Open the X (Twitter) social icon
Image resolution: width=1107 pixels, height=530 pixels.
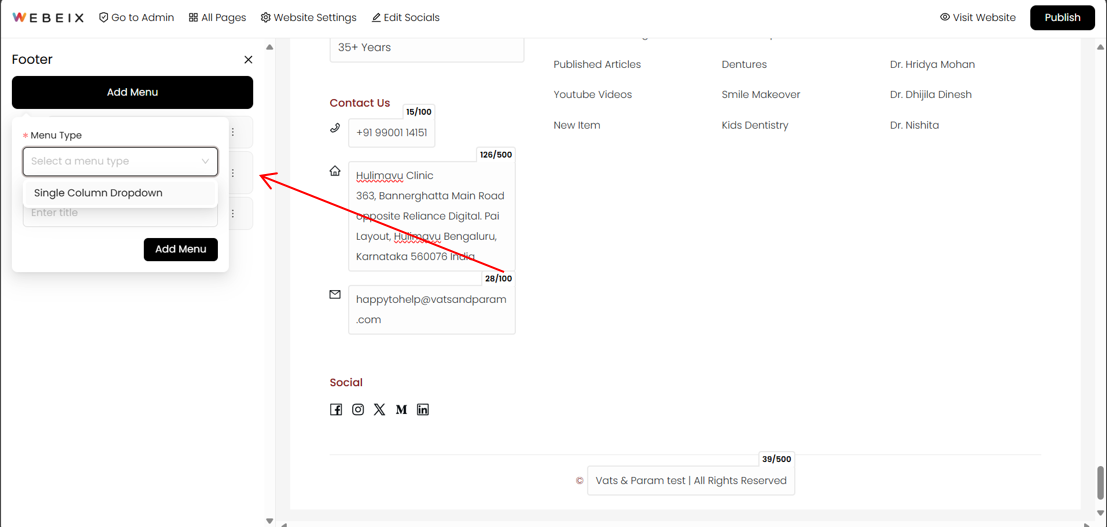(380, 409)
